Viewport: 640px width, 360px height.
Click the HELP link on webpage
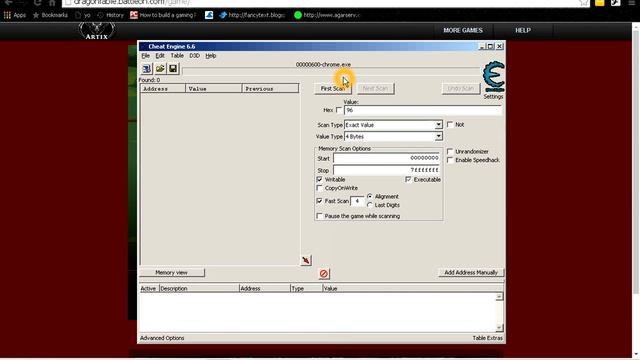tap(523, 31)
